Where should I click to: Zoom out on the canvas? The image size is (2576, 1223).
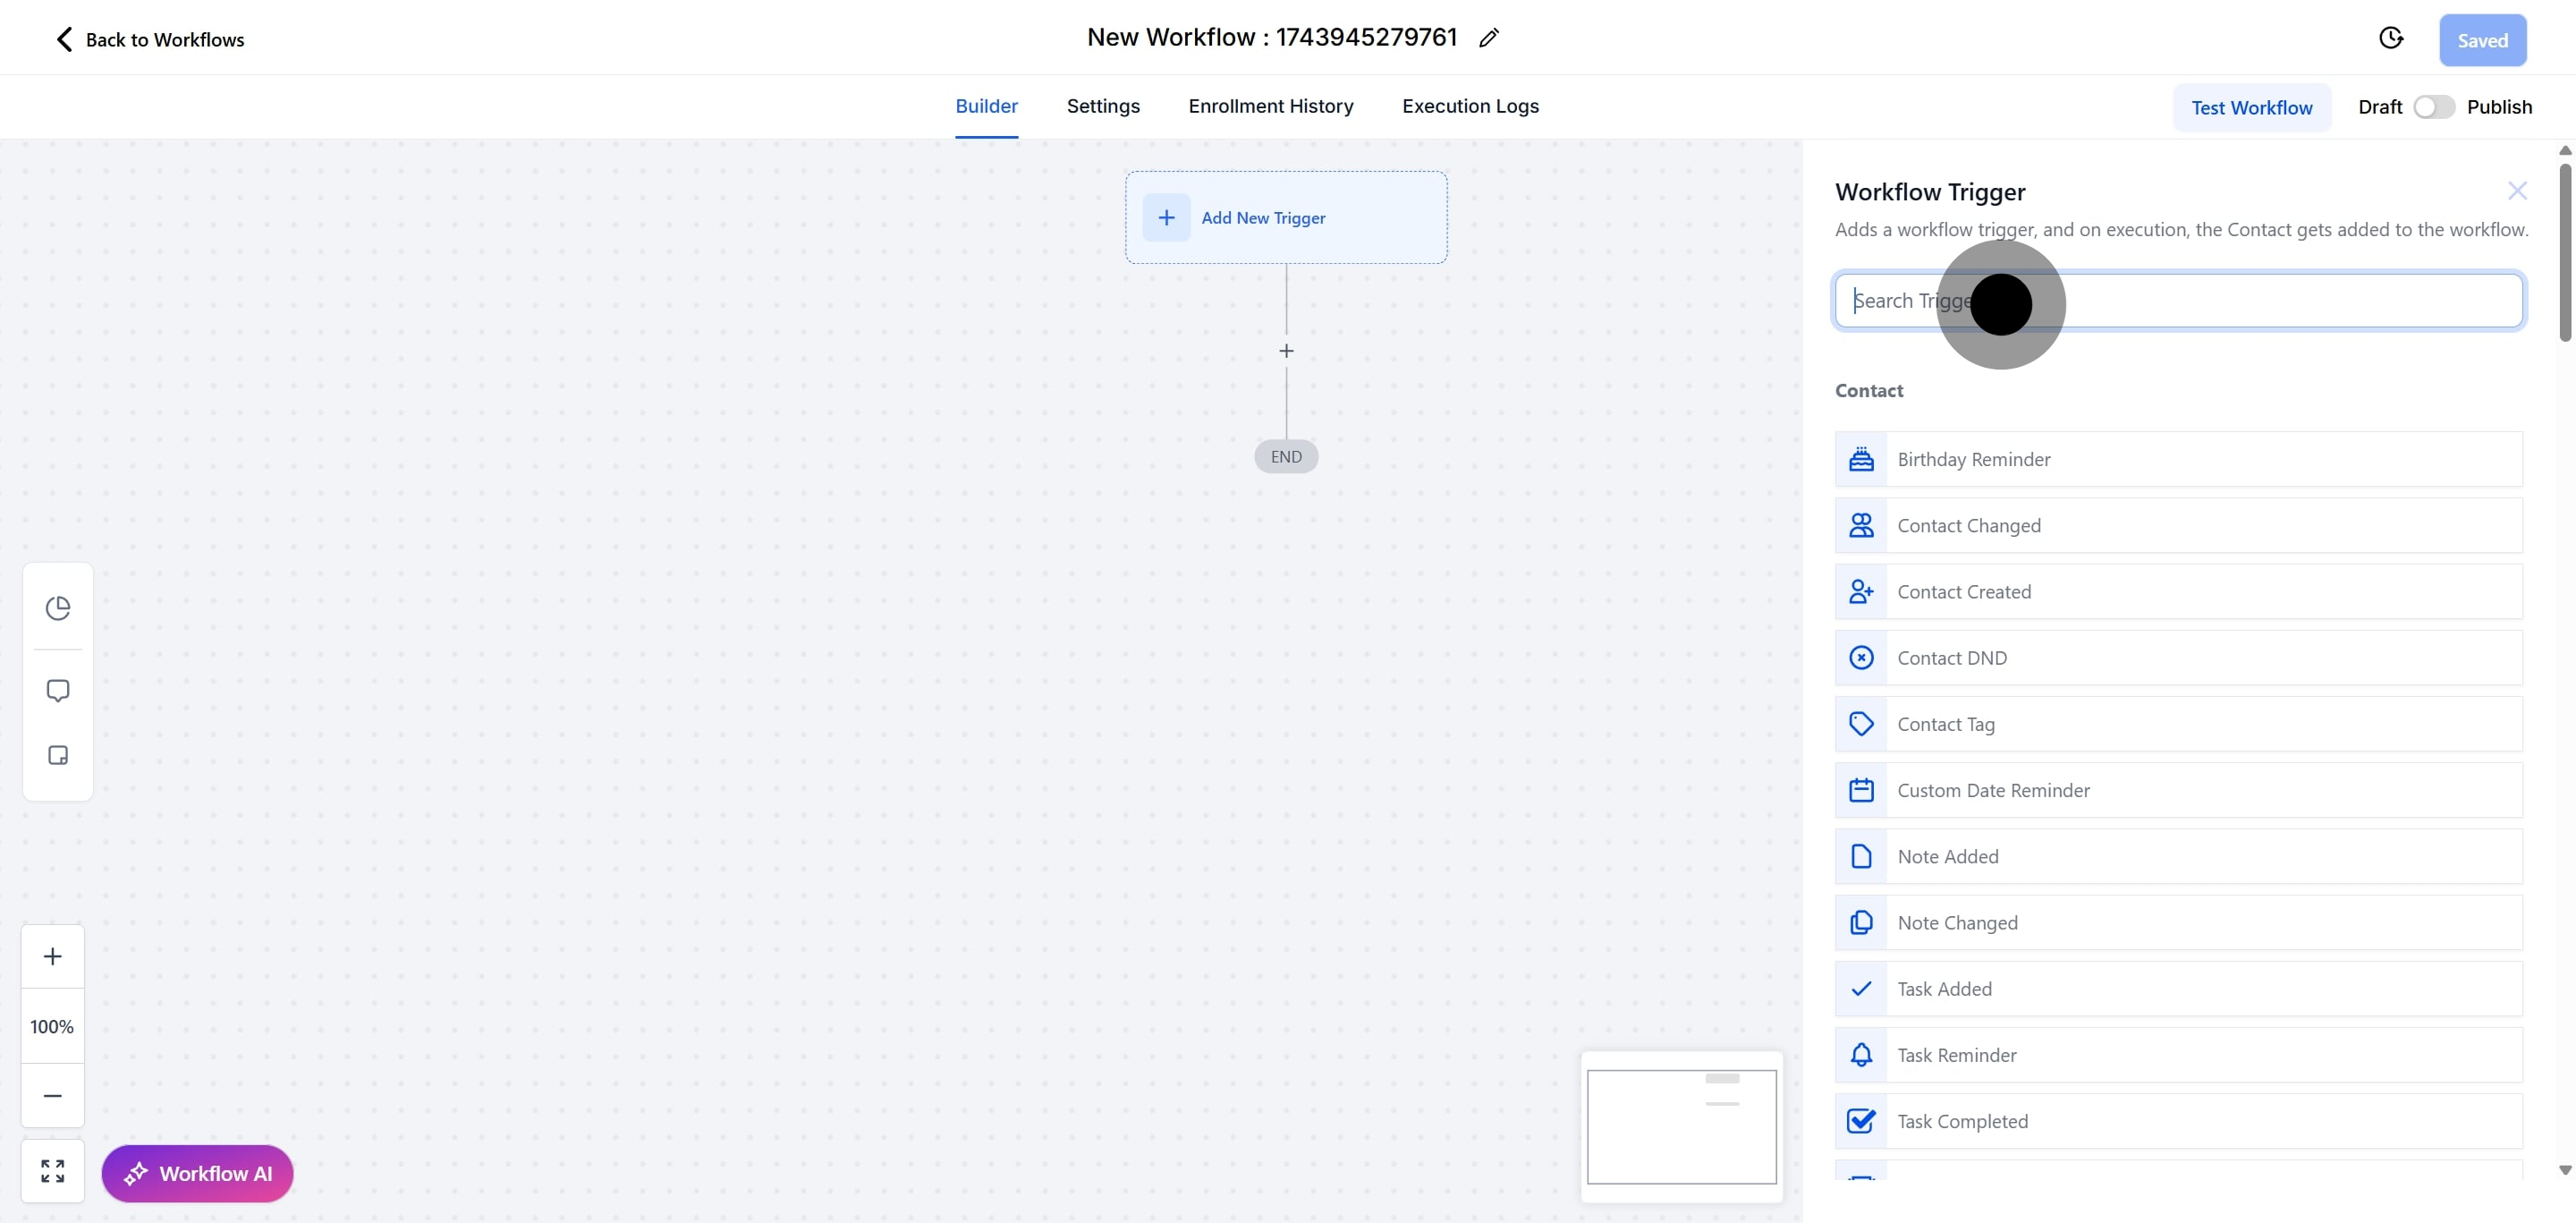point(53,1095)
